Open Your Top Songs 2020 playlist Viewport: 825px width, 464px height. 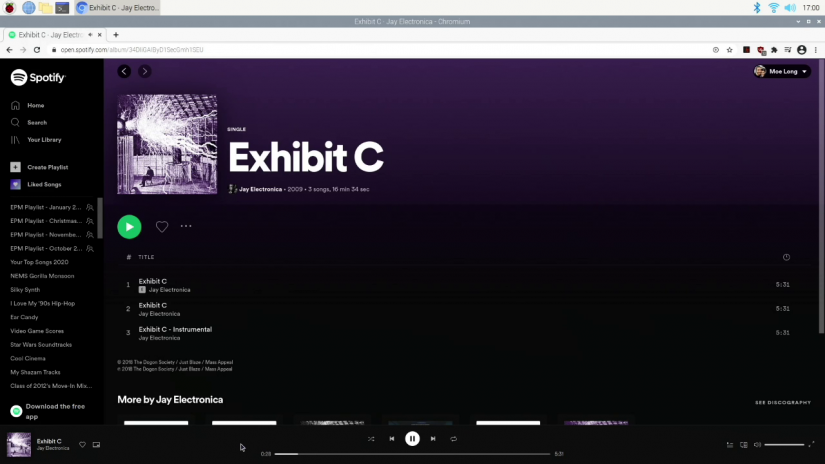click(x=39, y=262)
